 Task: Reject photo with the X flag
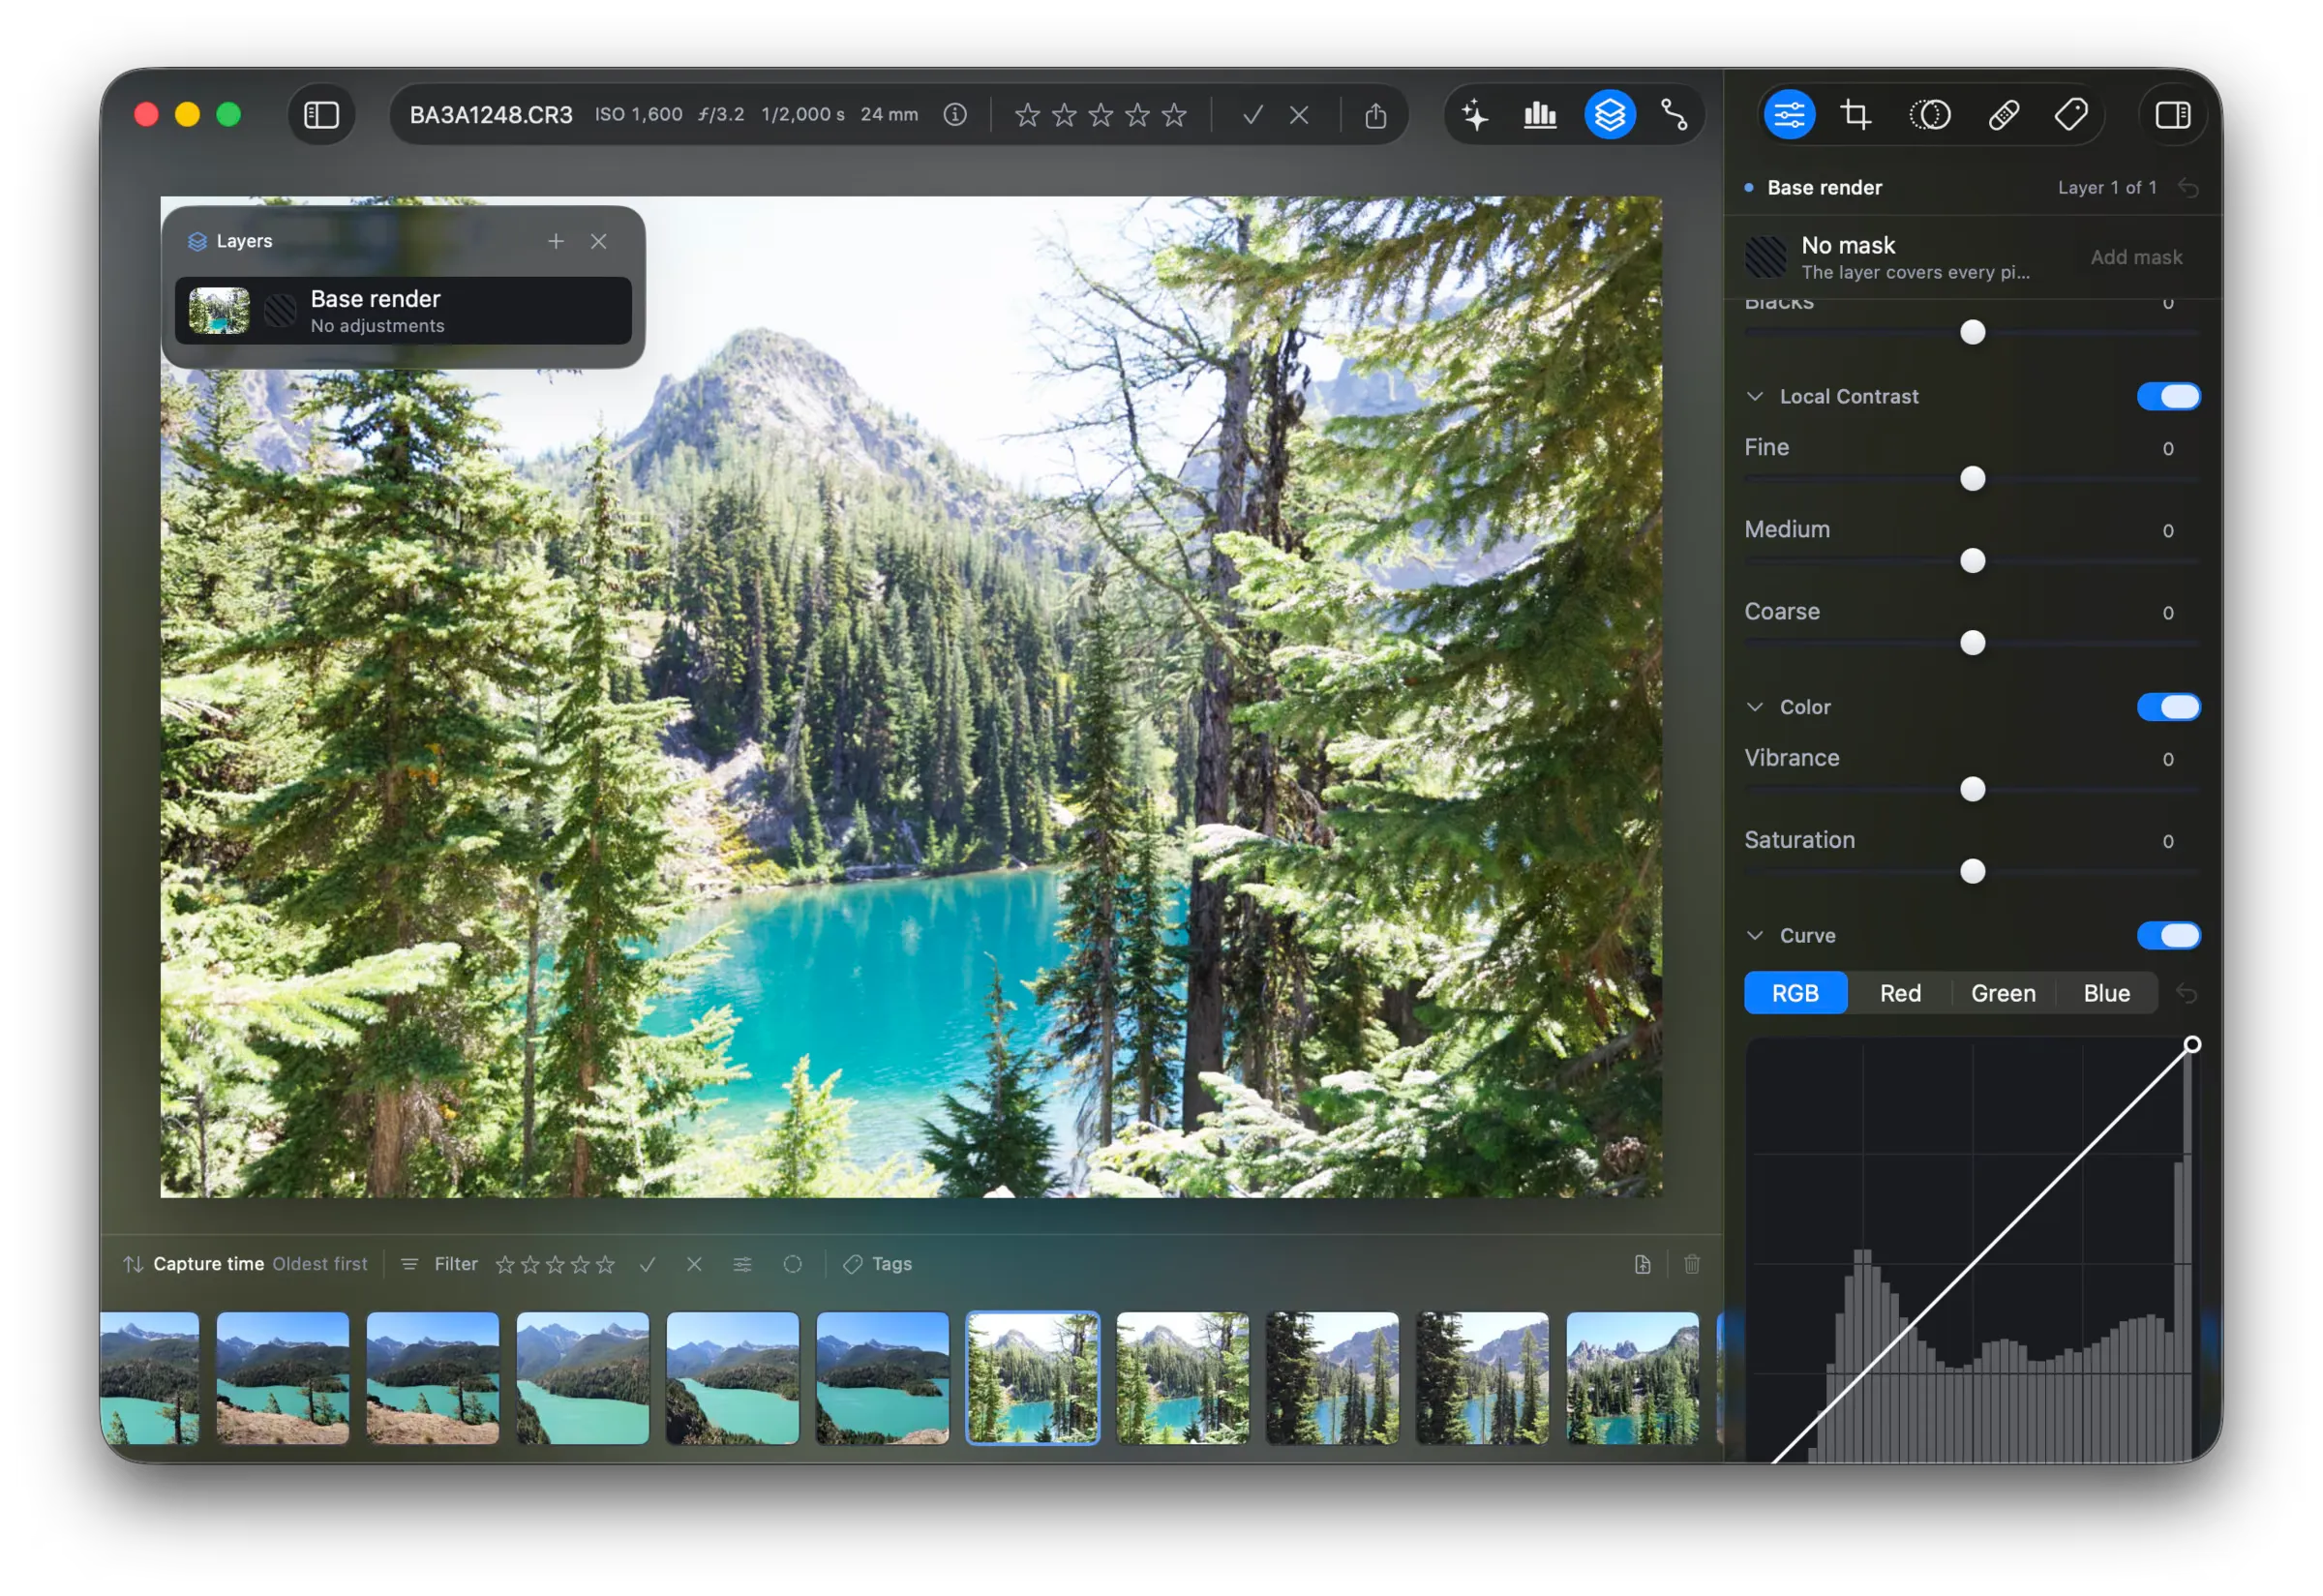tap(1299, 115)
